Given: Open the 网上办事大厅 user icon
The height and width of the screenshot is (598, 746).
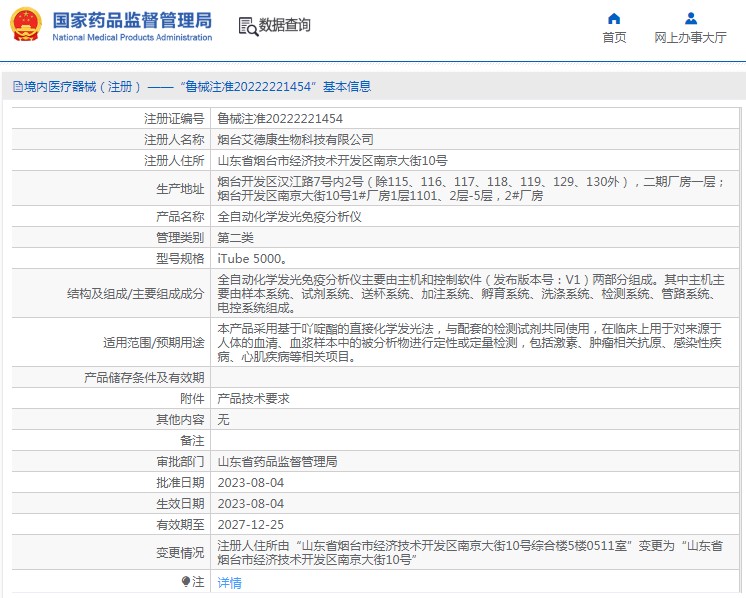Looking at the screenshot, I should coord(691,19).
